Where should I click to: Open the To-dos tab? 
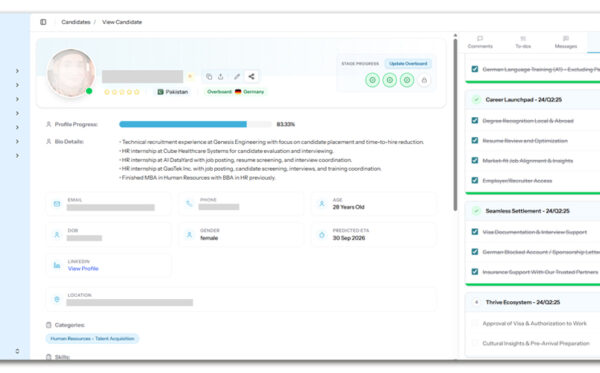(523, 42)
